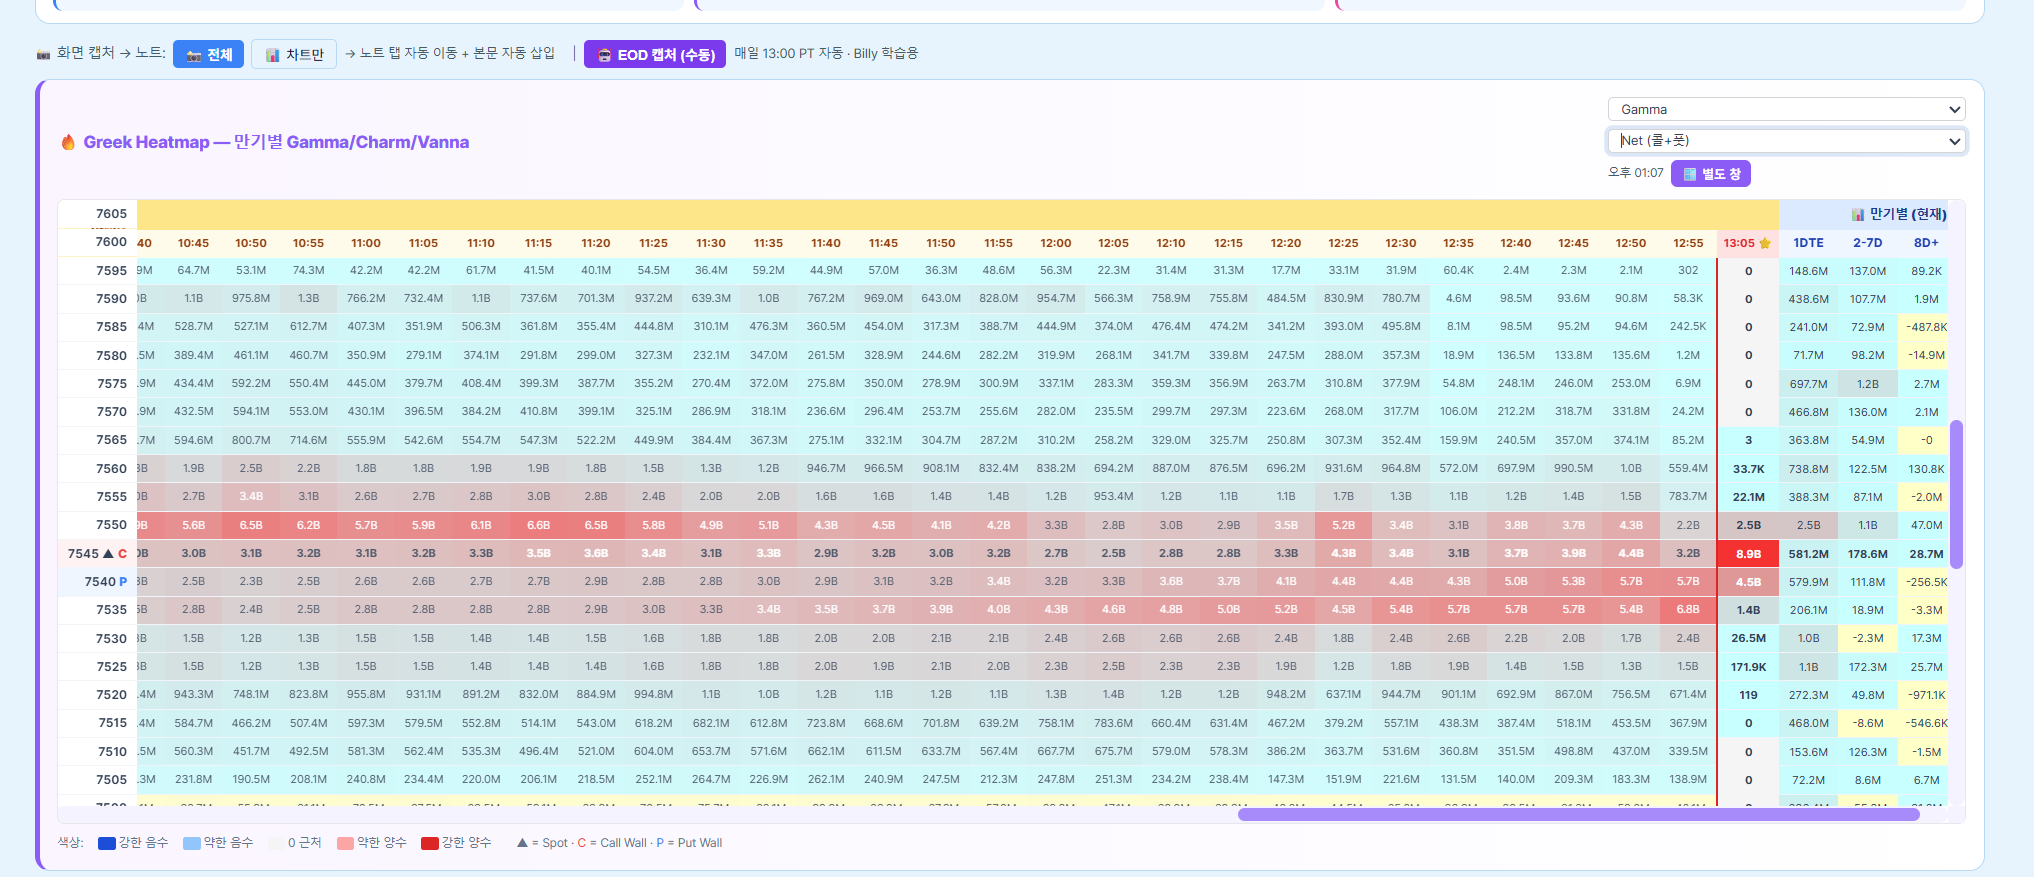The image size is (2034, 877).
Task: Select the 8D+ expiry column header
Action: pyautogui.click(x=1926, y=243)
